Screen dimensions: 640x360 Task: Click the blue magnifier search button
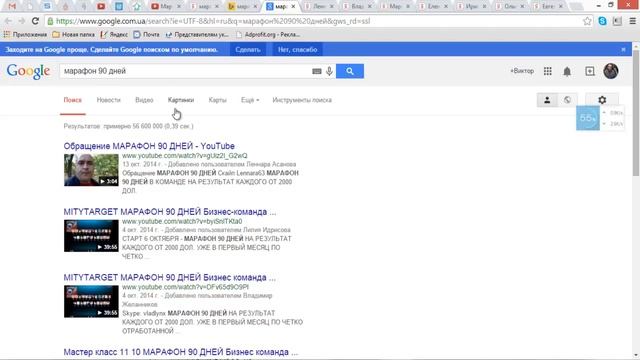point(350,71)
